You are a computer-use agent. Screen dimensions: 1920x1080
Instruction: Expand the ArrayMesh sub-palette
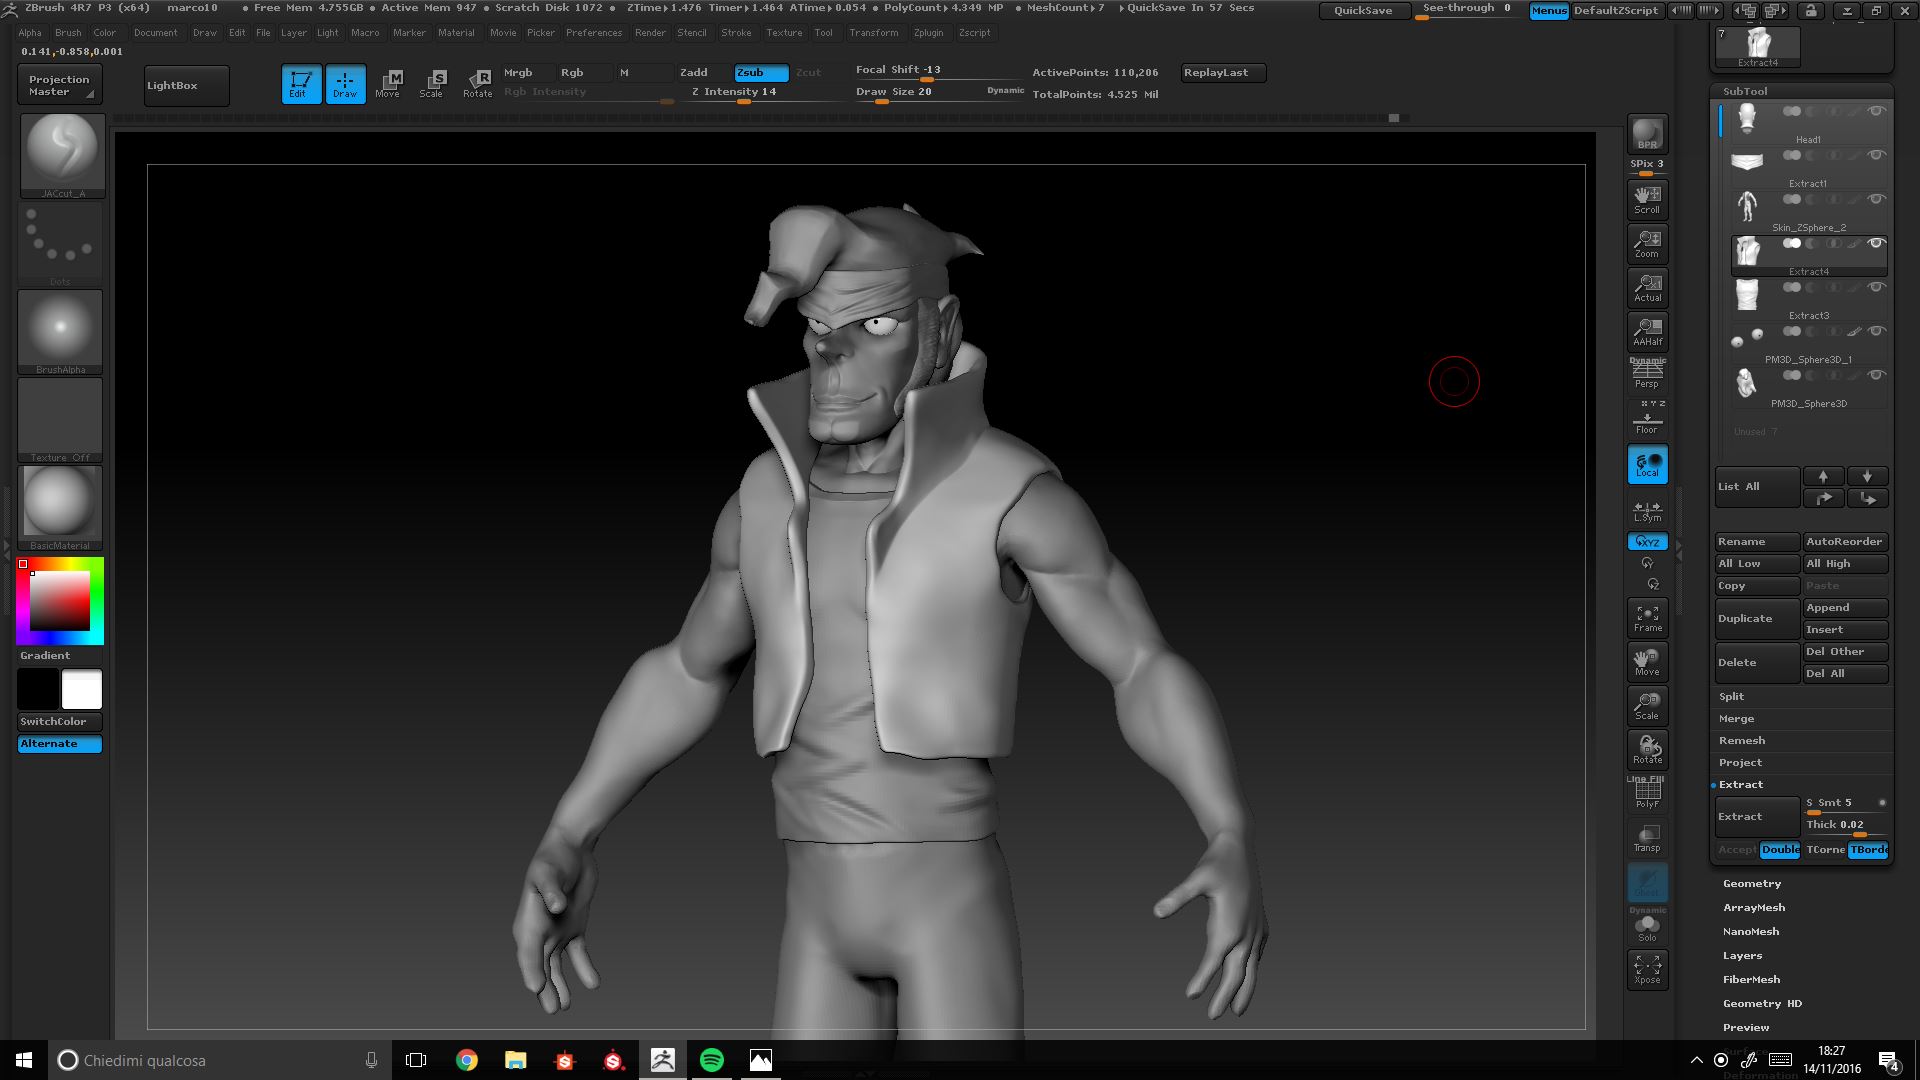[x=1754, y=908]
